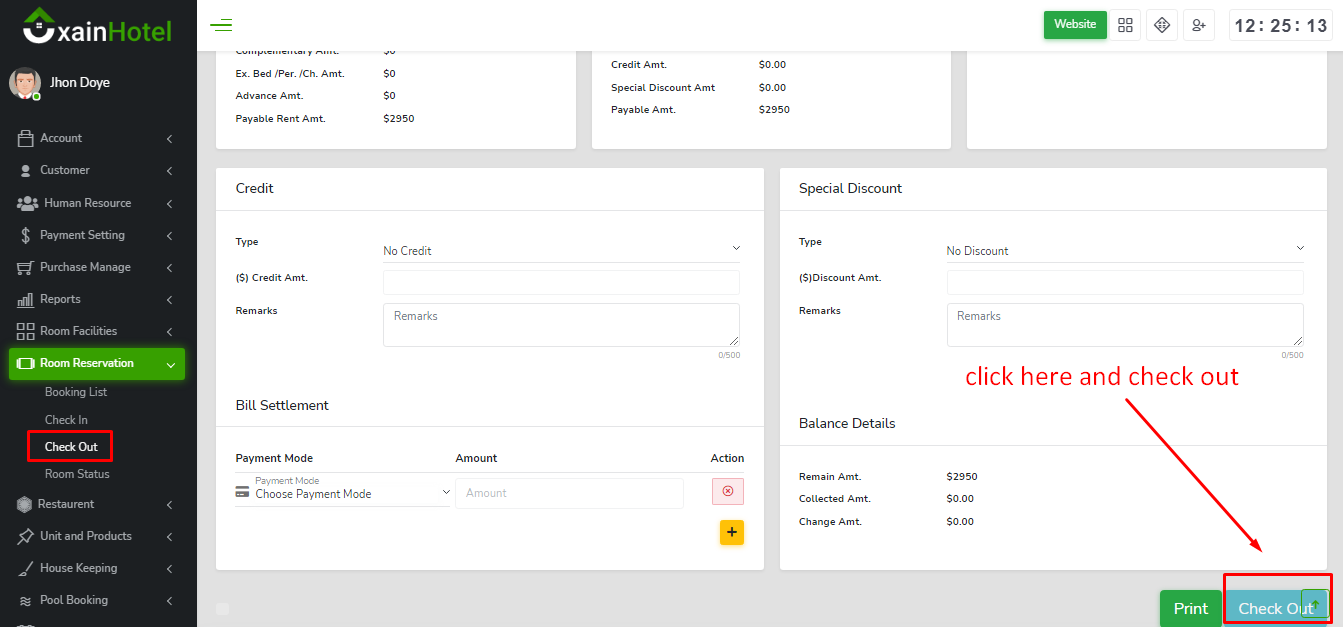Click the Credit Amt. input field
The height and width of the screenshot is (627, 1343).
(561, 282)
